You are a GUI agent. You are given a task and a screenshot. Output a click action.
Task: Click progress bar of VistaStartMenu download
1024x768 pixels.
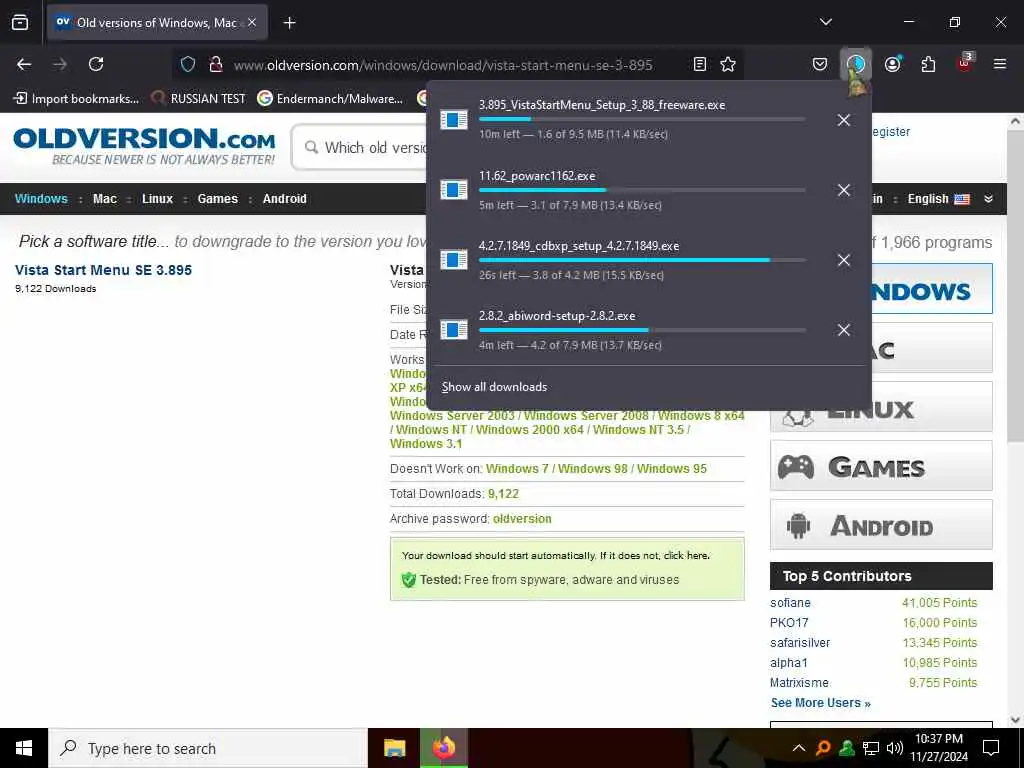tap(642, 120)
